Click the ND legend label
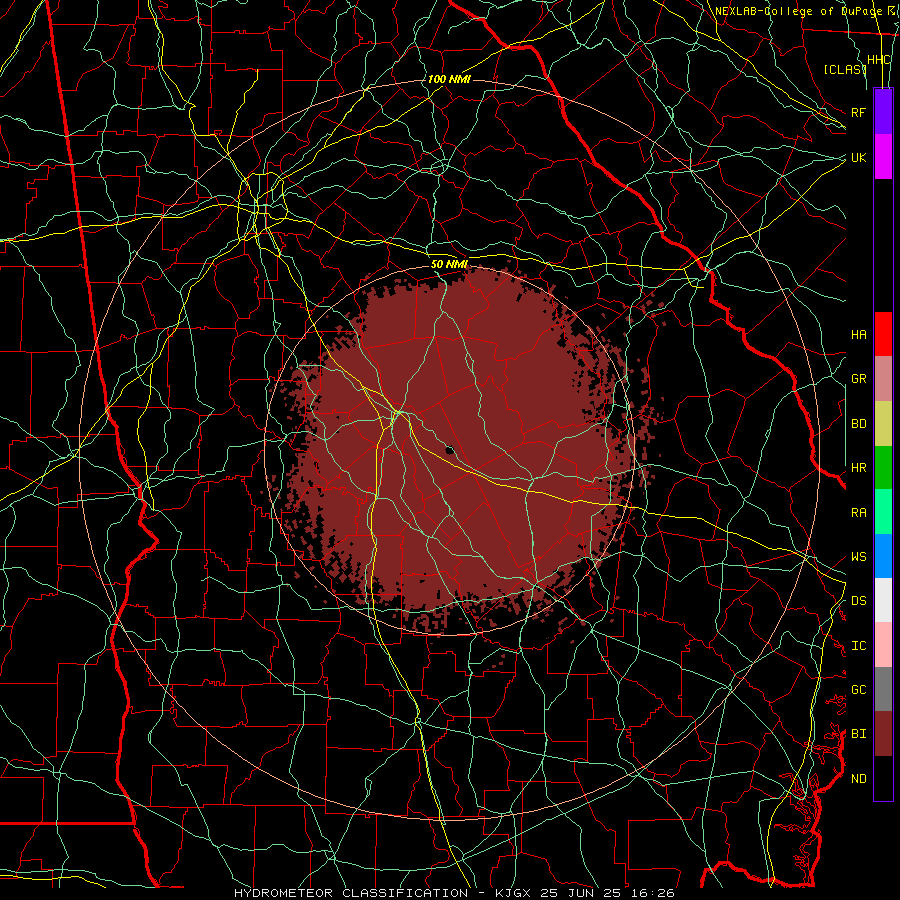Image resolution: width=900 pixels, height=900 pixels. point(859,779)
